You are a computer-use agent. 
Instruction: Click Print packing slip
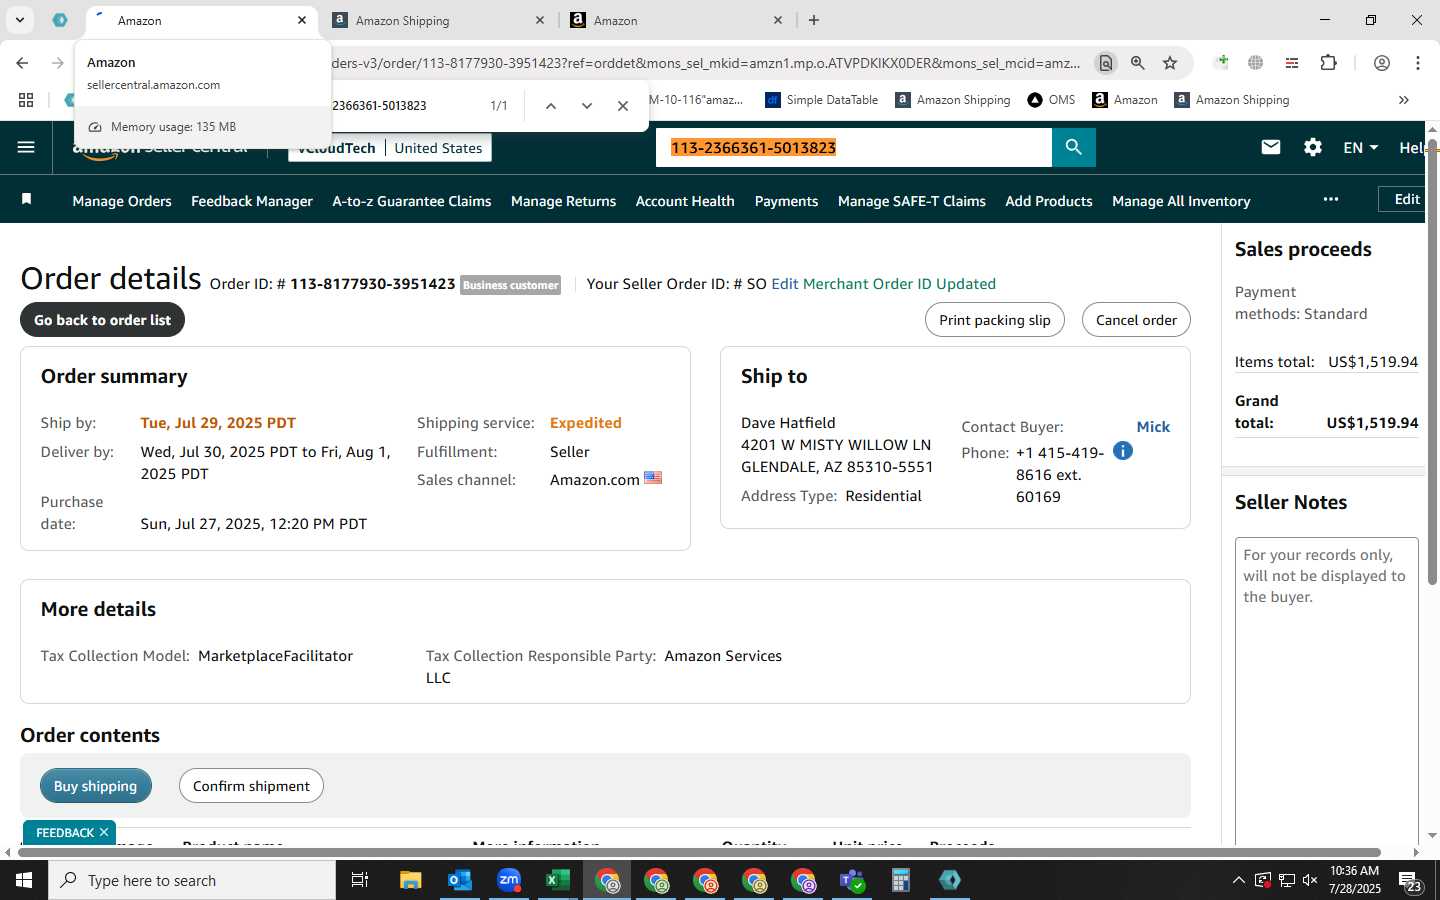[995, 320]
